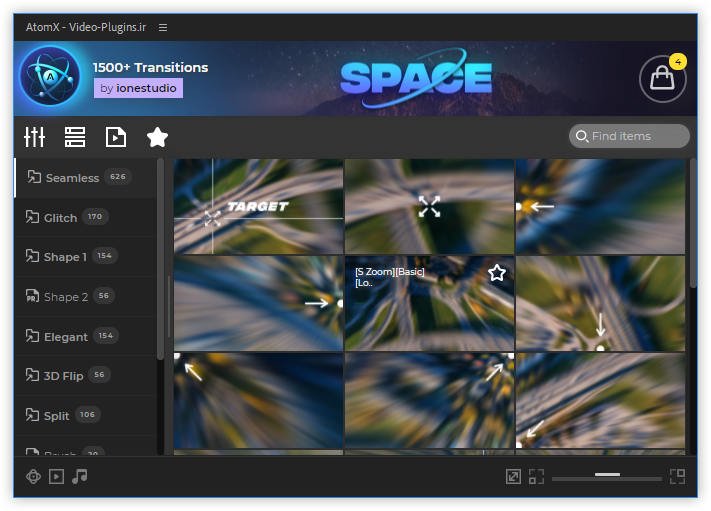The height and width of the screenshot is (511, 711).
Task: Click the Shape 2 PR folder icon
Action: (x=32, y=296)
